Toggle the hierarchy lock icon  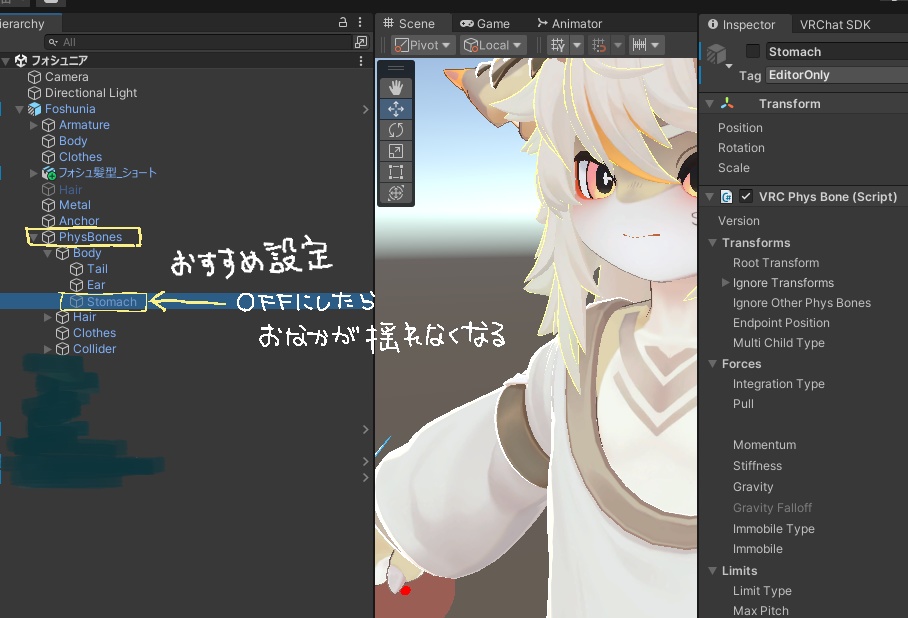tap(342, 21)
